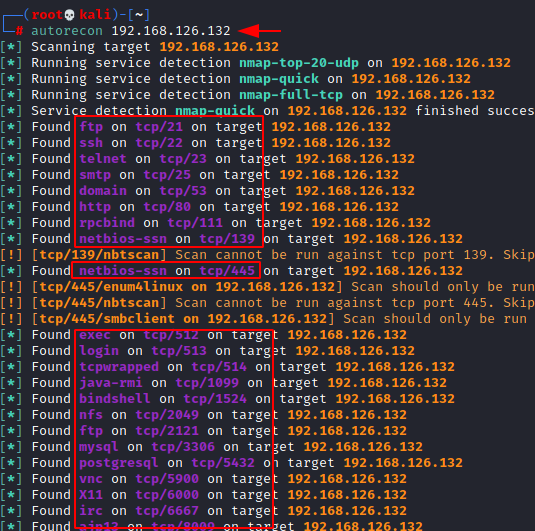The height and width of the screenshot is (531, 535).
Task: Select 'ssh on tcp/22' found line
Action: 131,143
